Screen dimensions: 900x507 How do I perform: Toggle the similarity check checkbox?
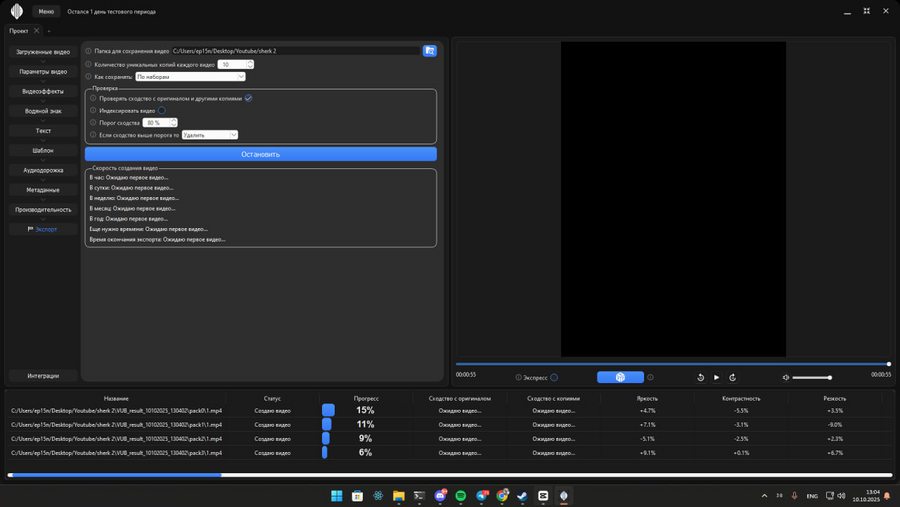click(248, 98)
